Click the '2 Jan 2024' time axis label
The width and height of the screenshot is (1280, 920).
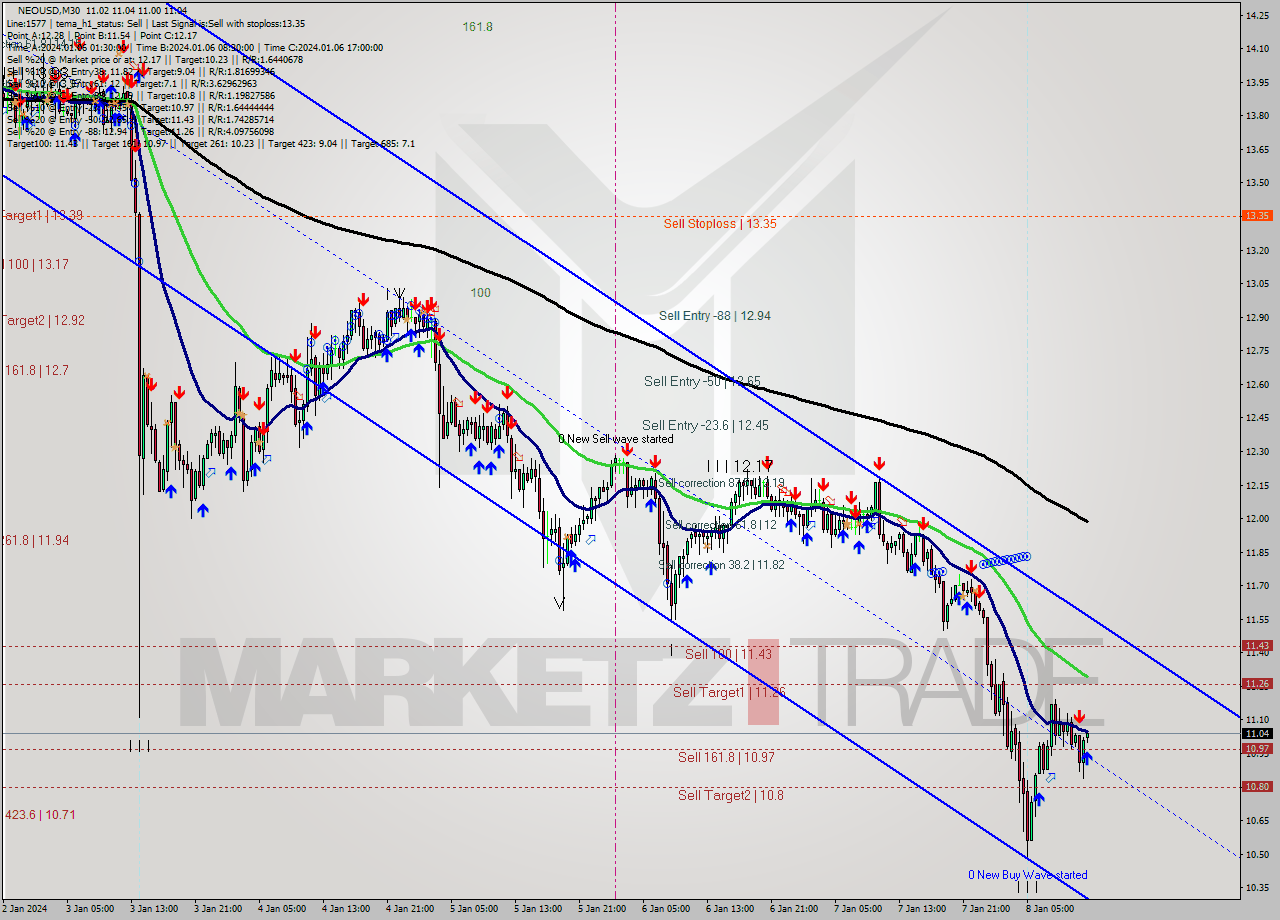coord(25,909)
